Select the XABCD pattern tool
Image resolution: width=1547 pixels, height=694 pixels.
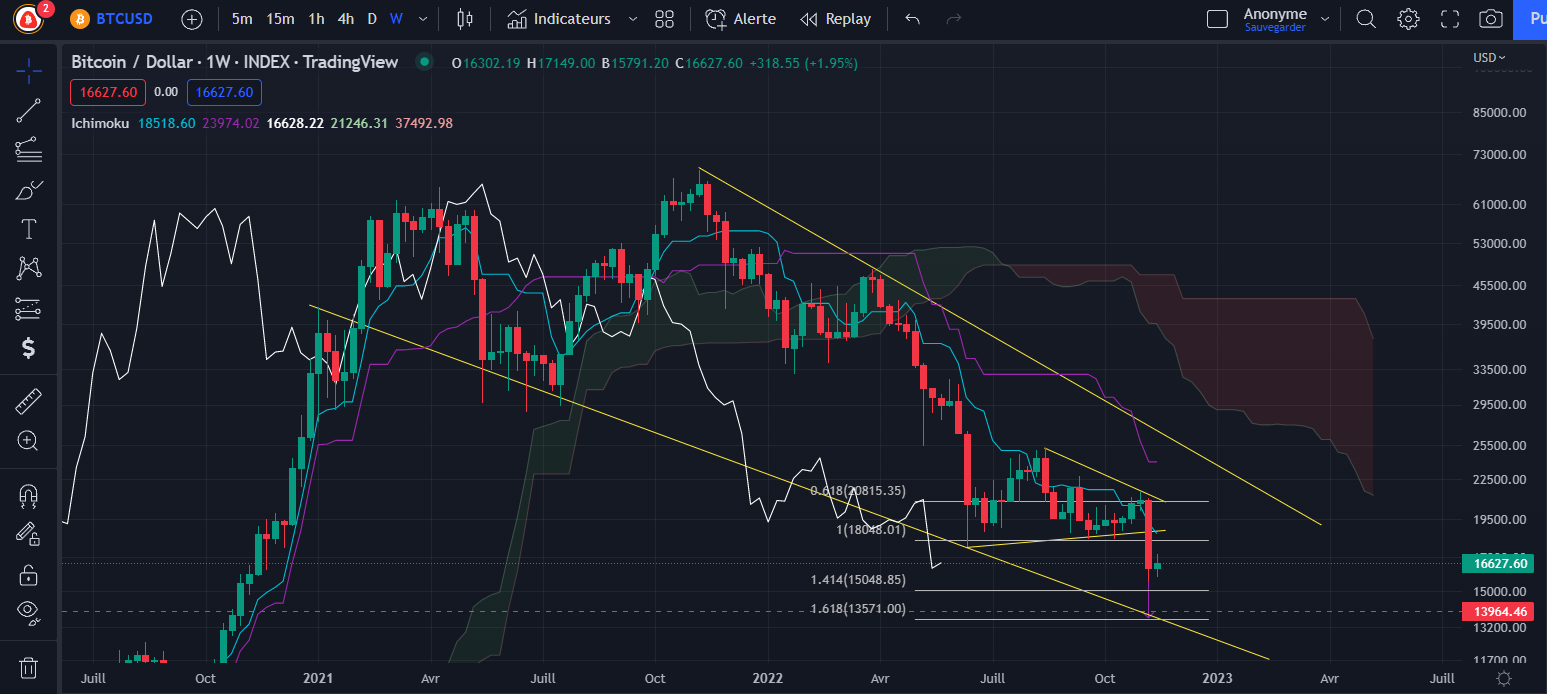pos(28,268)
